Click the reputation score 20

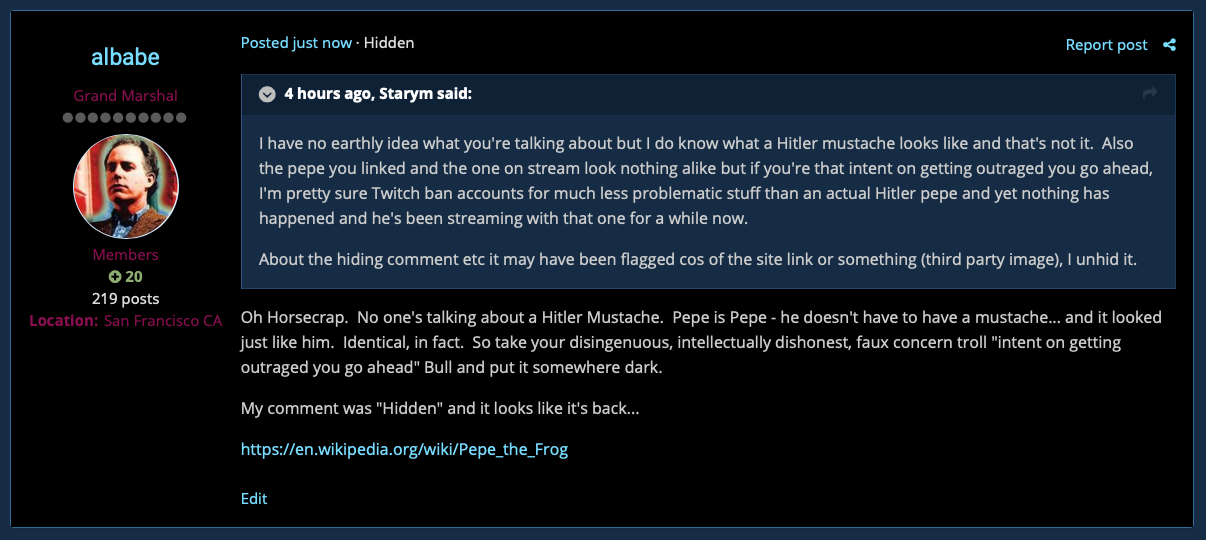[x=133, y=277]
